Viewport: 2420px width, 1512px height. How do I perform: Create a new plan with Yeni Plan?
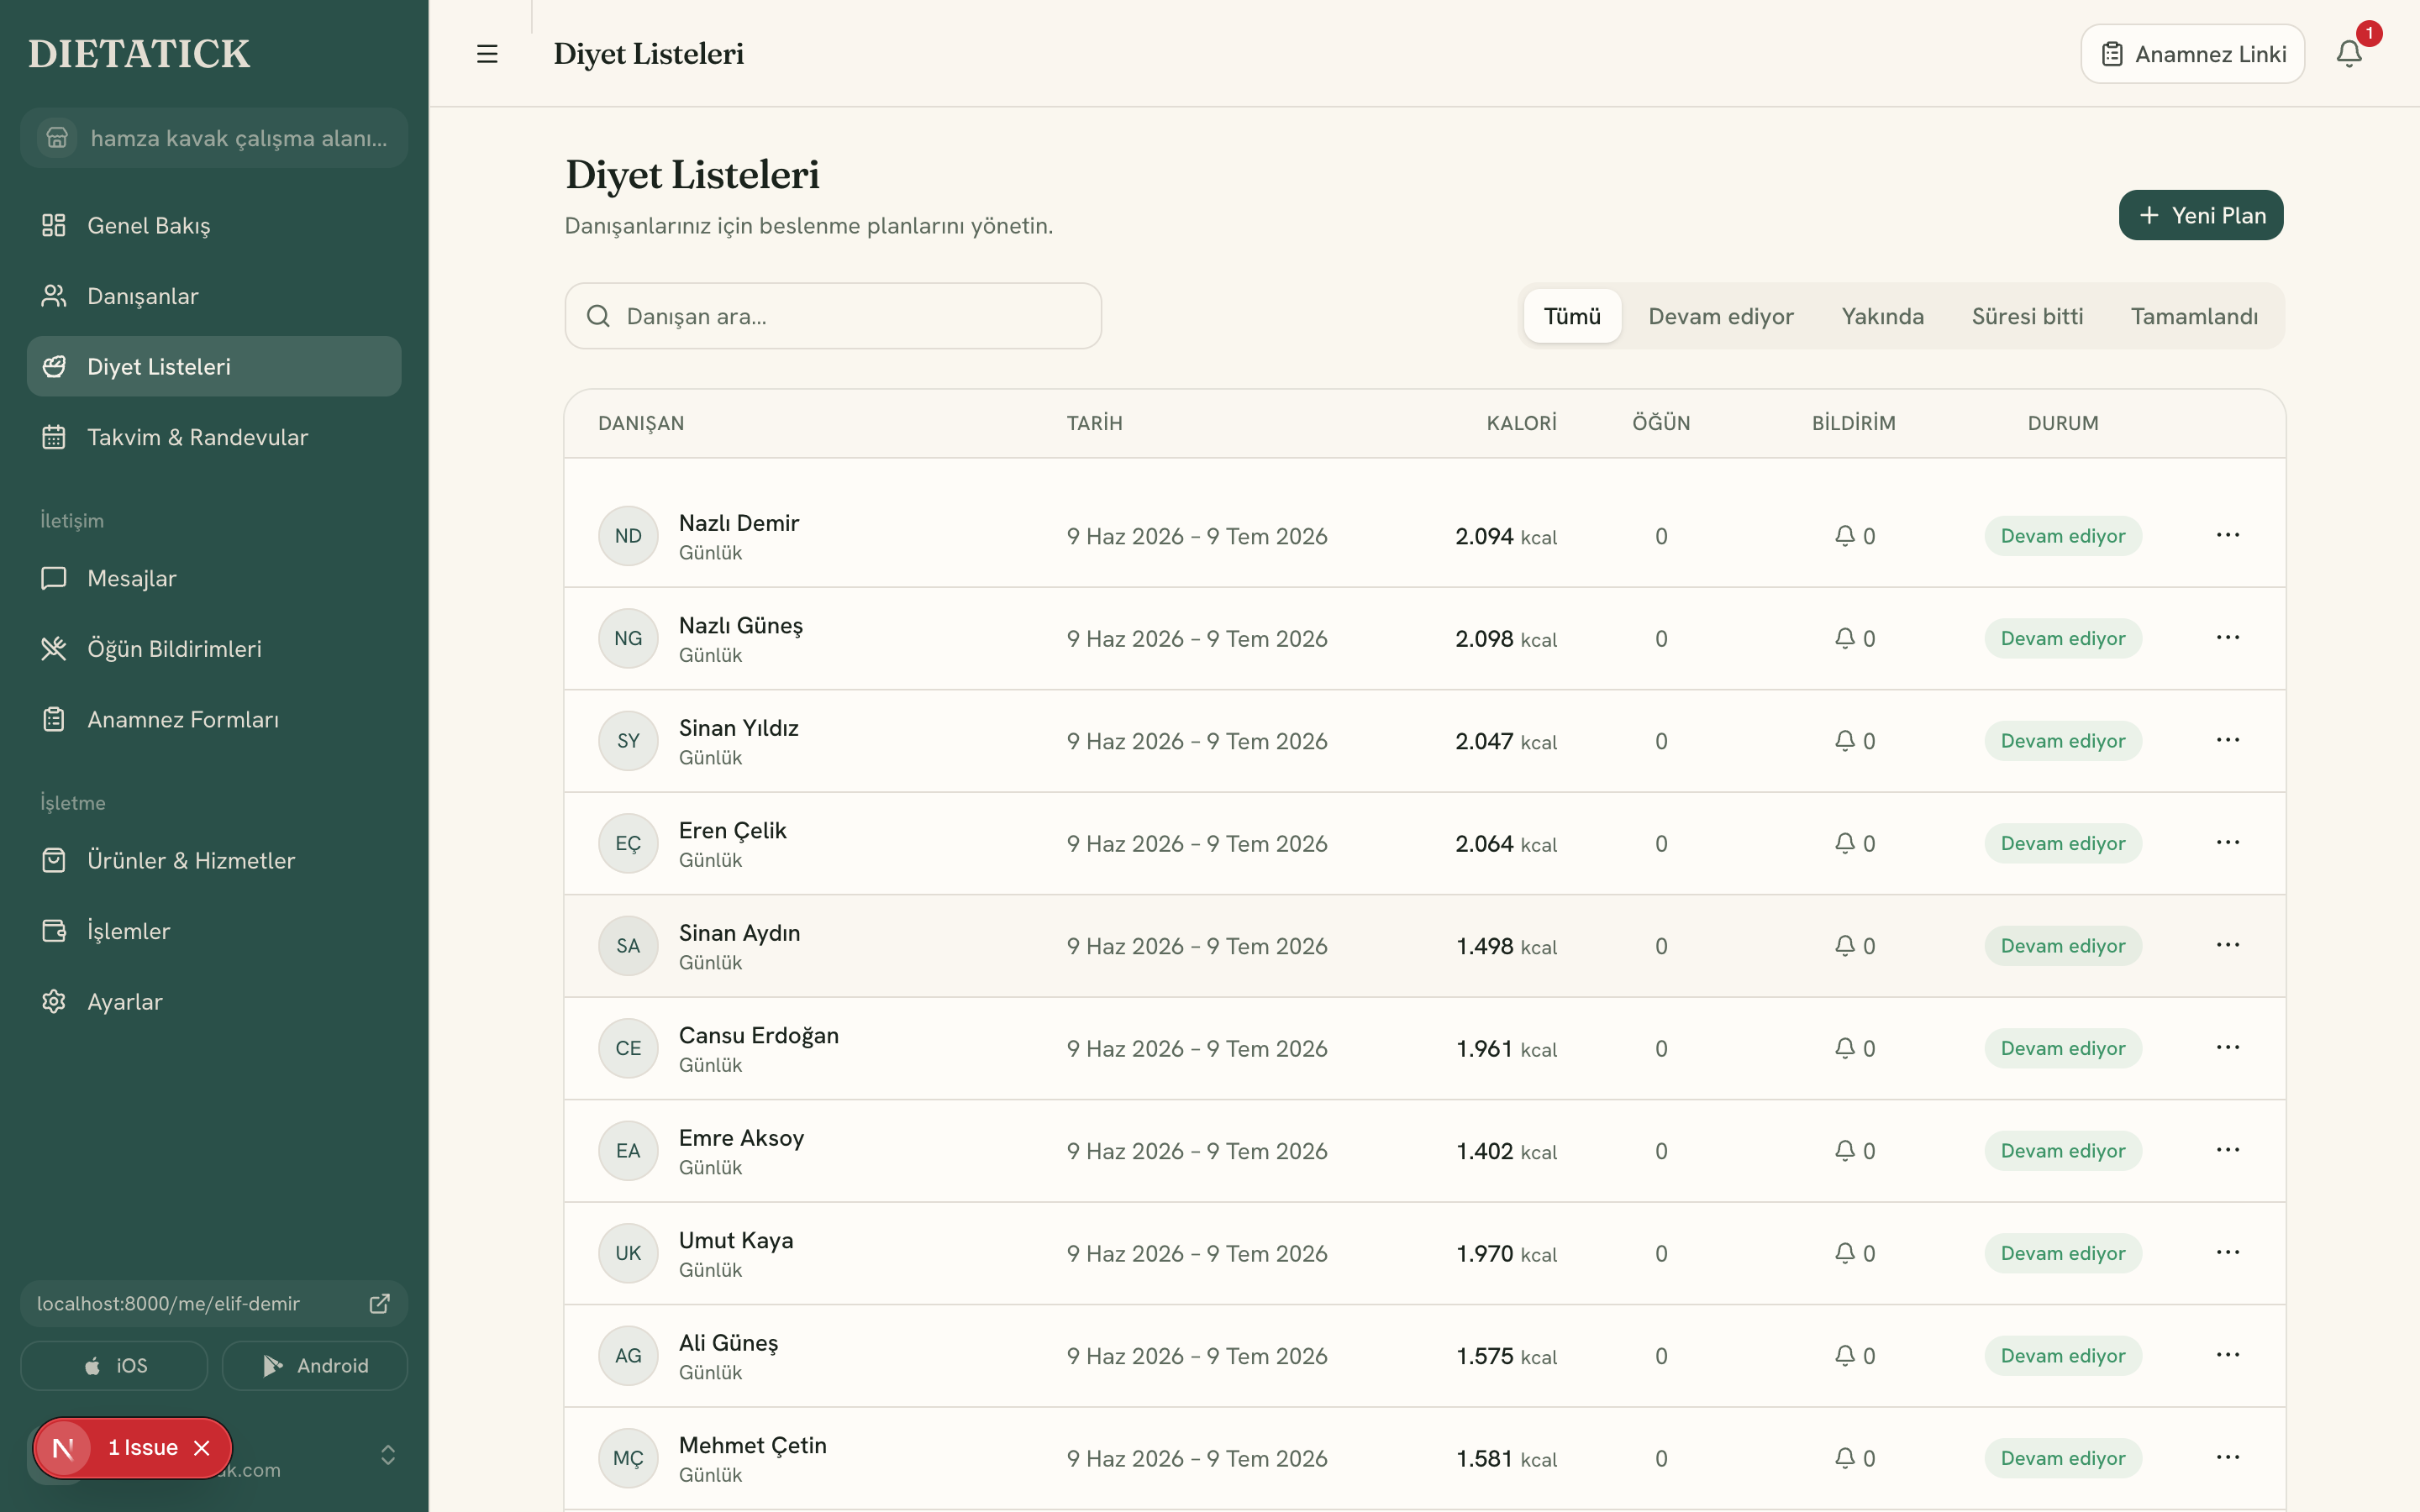click(x=2200, y=215)
